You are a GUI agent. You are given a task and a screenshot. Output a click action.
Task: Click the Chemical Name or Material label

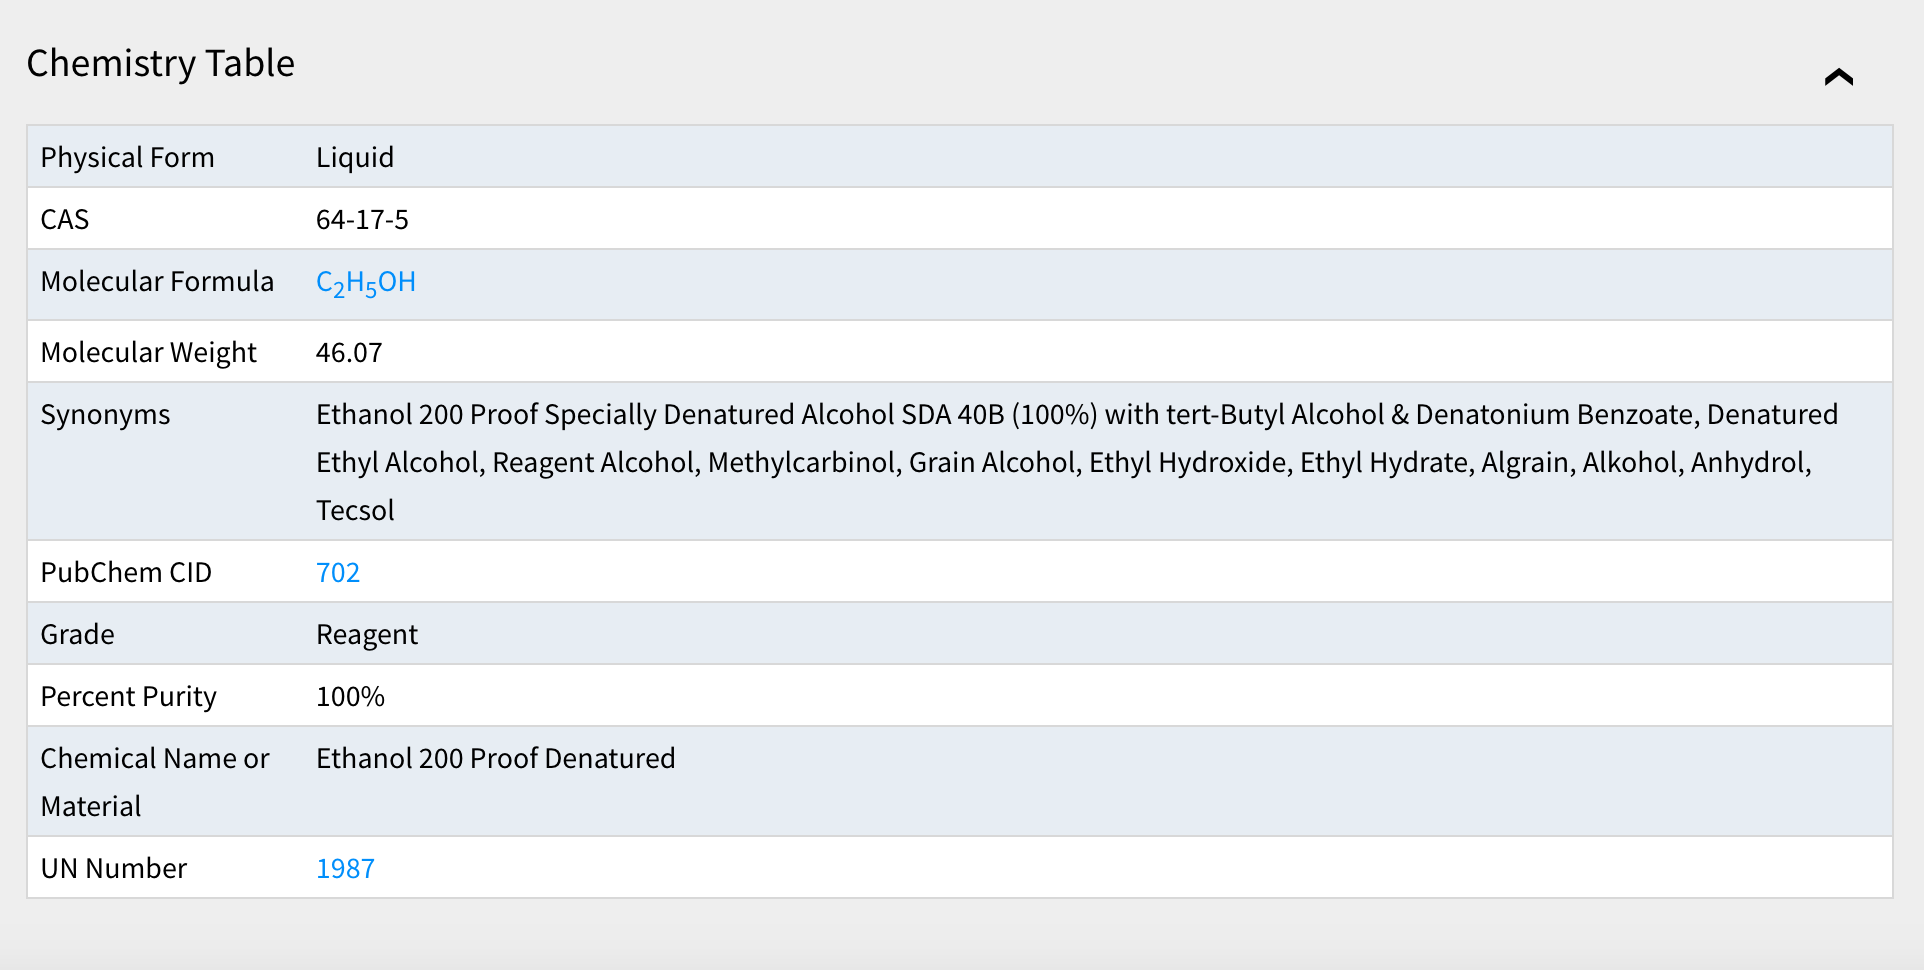155,782
